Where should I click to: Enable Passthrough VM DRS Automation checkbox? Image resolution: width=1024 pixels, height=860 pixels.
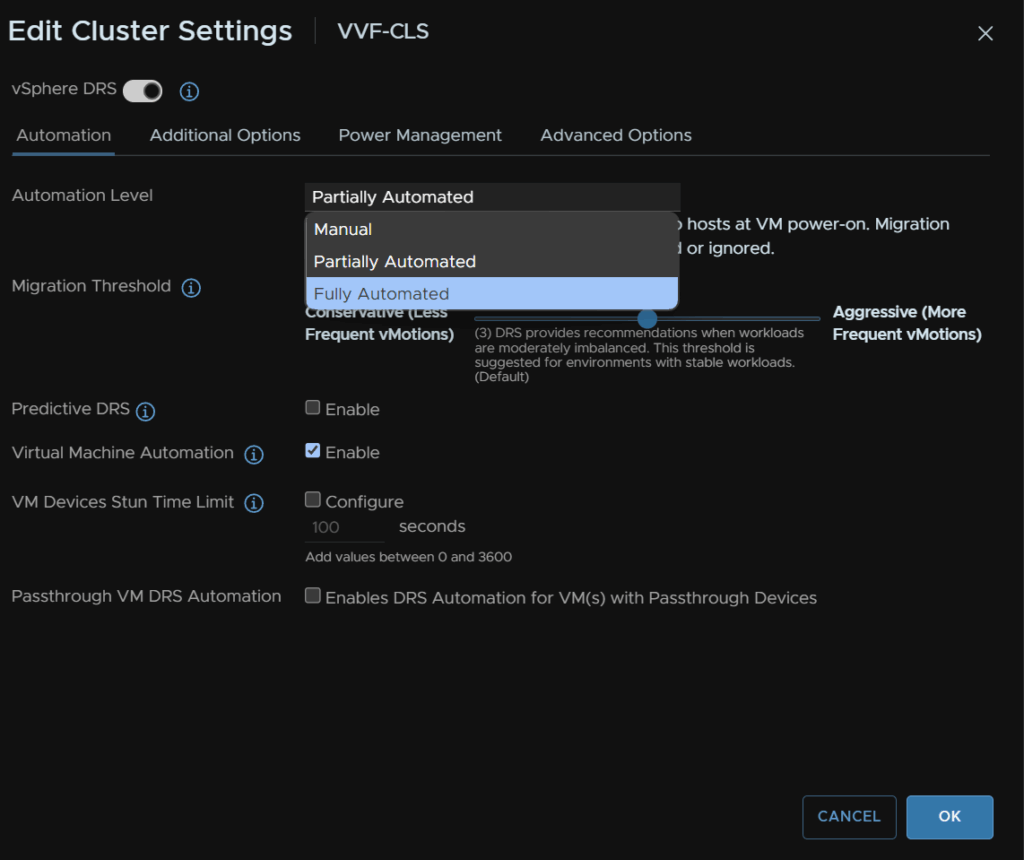tap(313, 596)
